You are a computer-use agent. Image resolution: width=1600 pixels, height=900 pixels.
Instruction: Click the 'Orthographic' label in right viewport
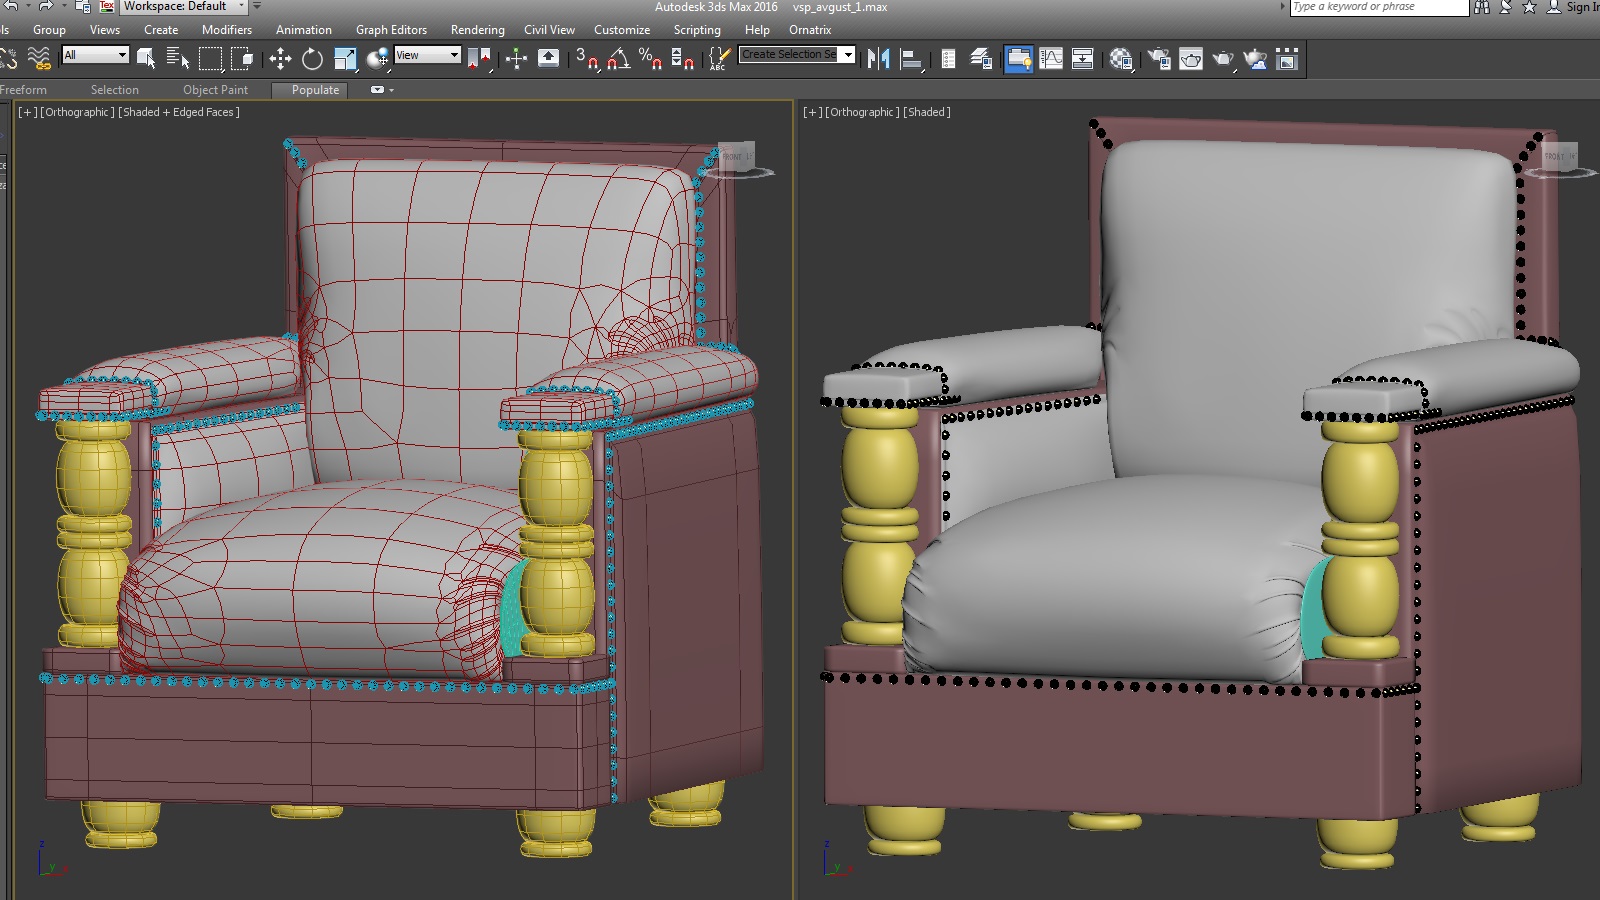862,112
